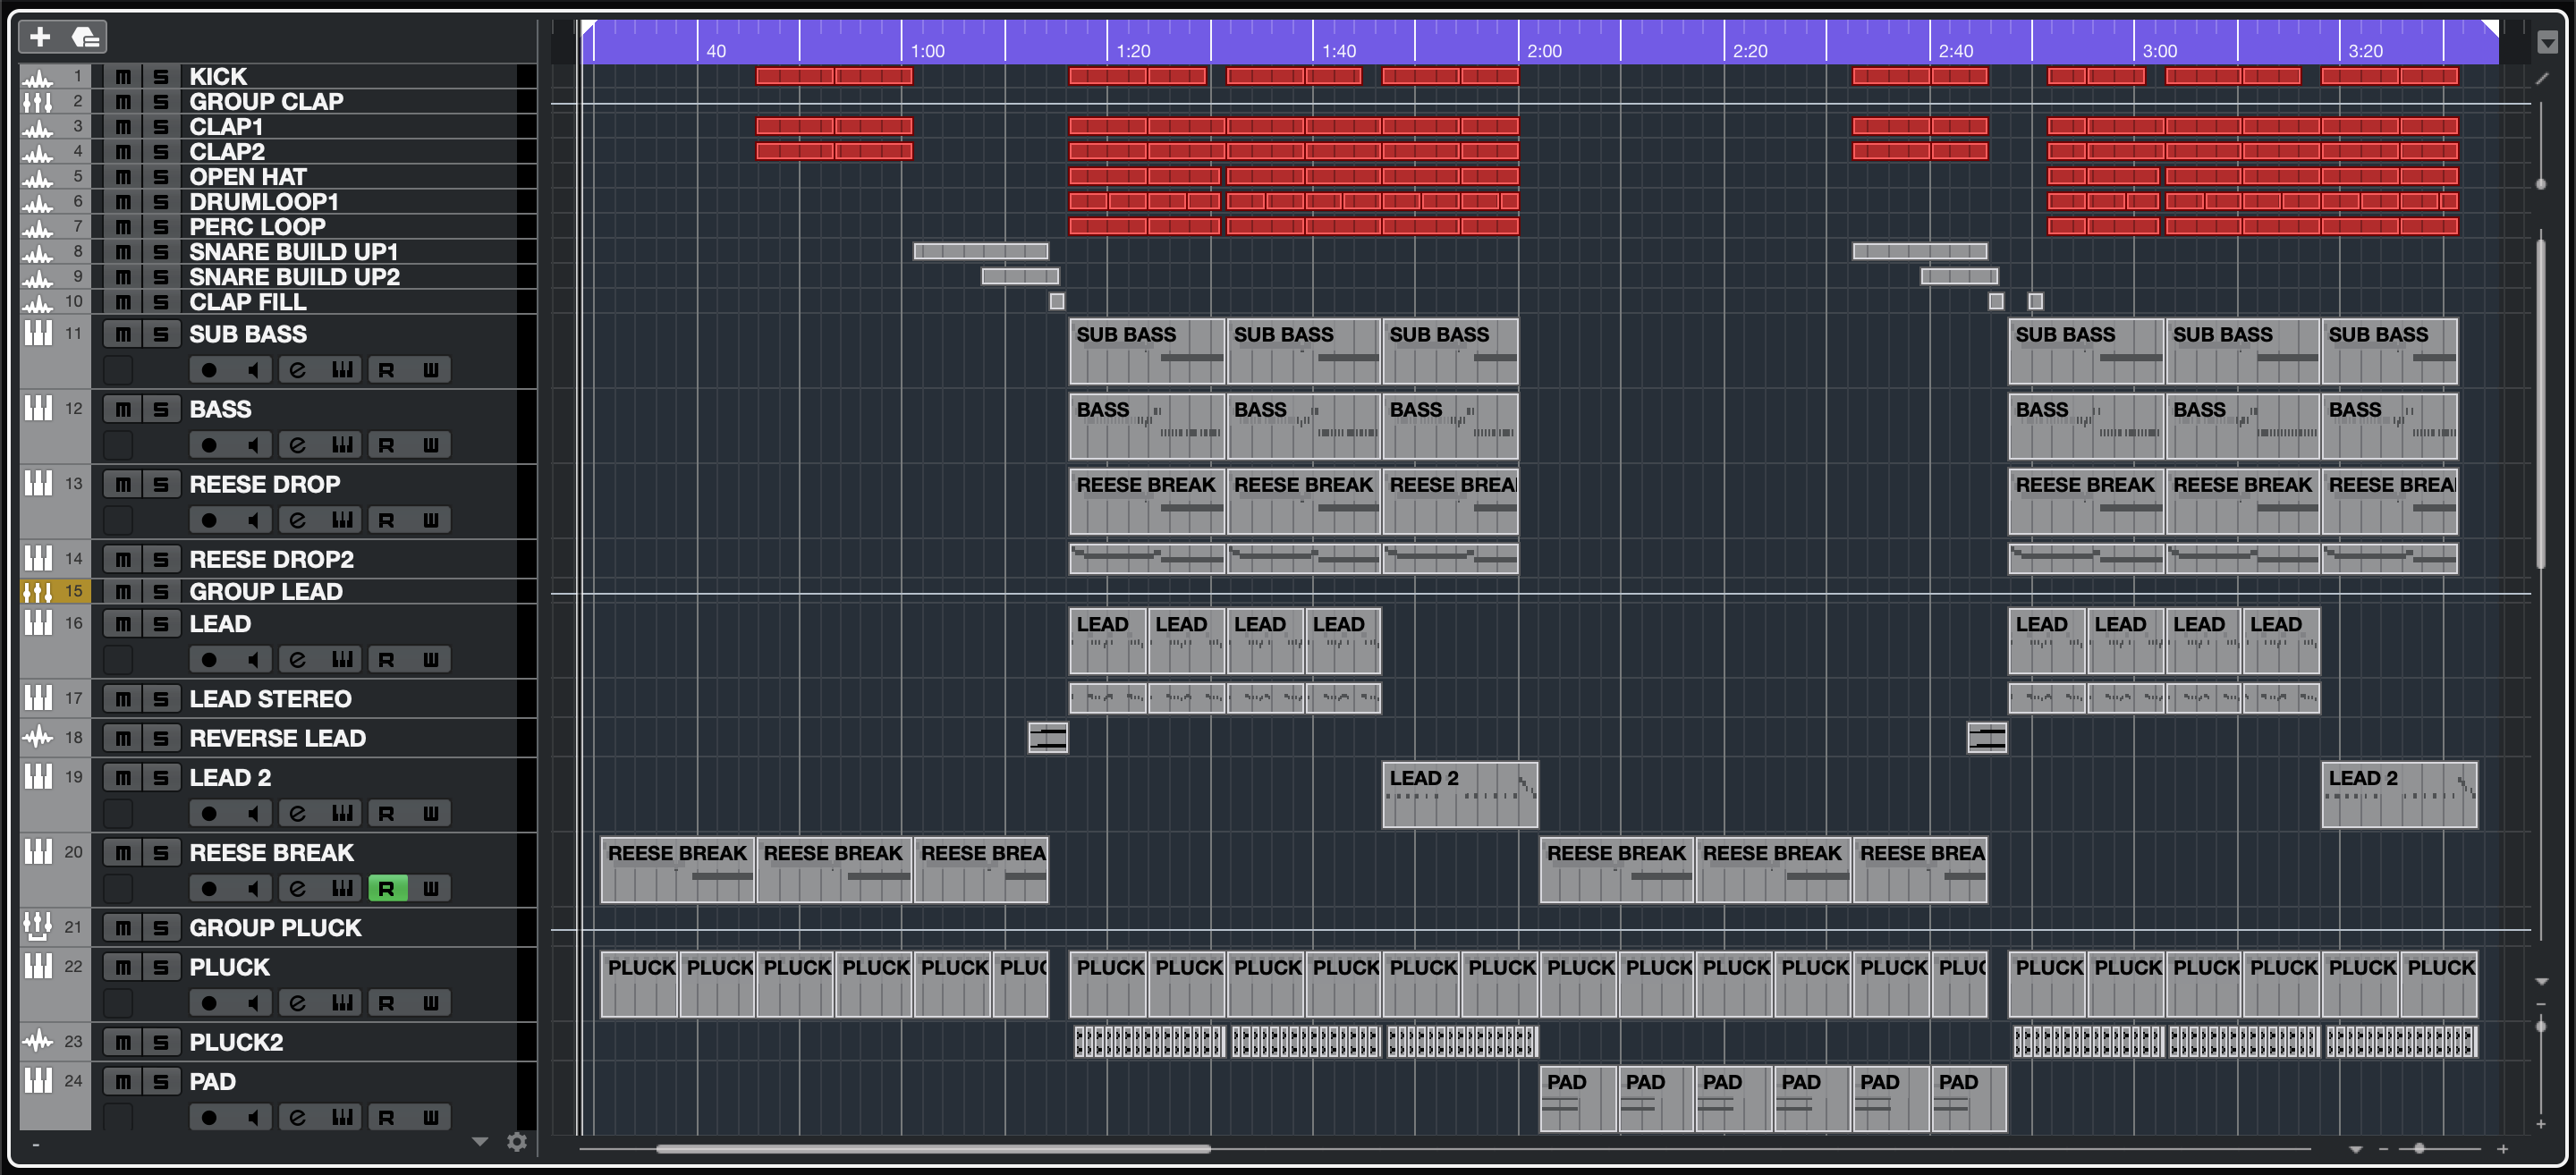Solo the OPEN HAT track
Image resolution: width=2576 pixels, height=1175 pixels.
(160, 177)
